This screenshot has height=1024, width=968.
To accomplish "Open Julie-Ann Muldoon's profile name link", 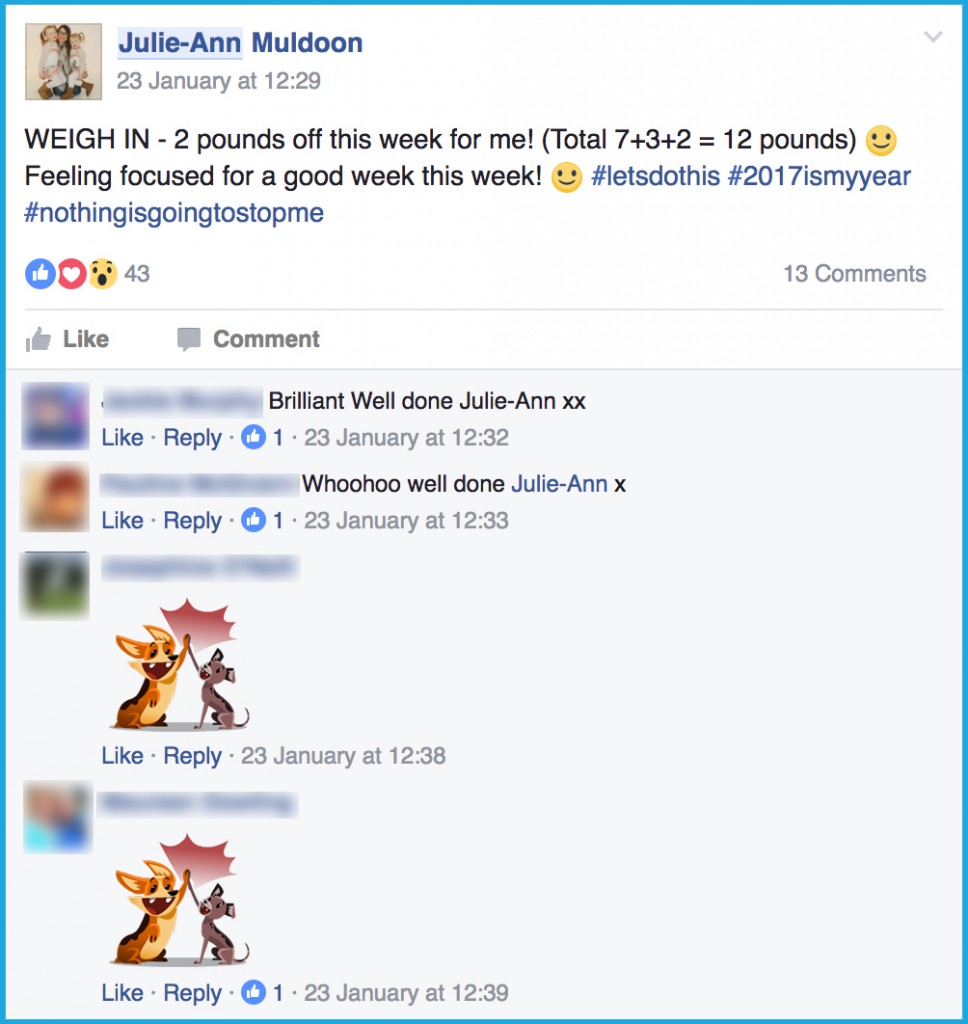I will [240, 43].
